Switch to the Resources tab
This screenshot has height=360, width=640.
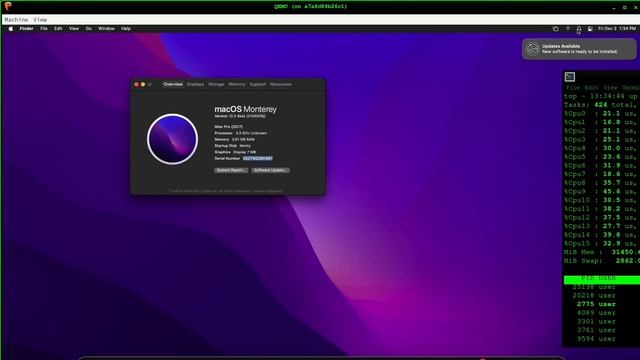pyautogui.click(x=281, y=84)
